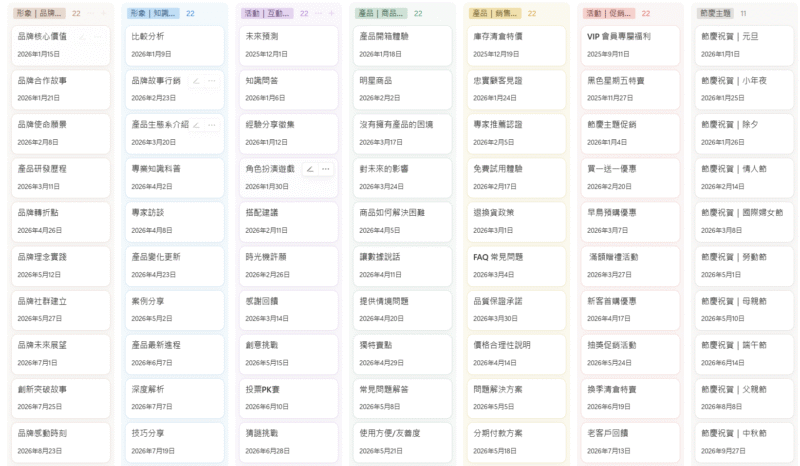The image size is (800, 466).
Task: Open the 分期付款方案 card
Action: (516, 442)
